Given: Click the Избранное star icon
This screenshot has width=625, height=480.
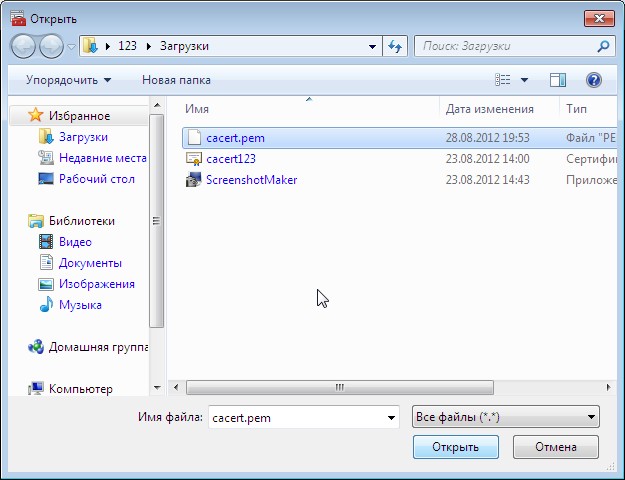Looking at the screenshot, I should 35,115.
